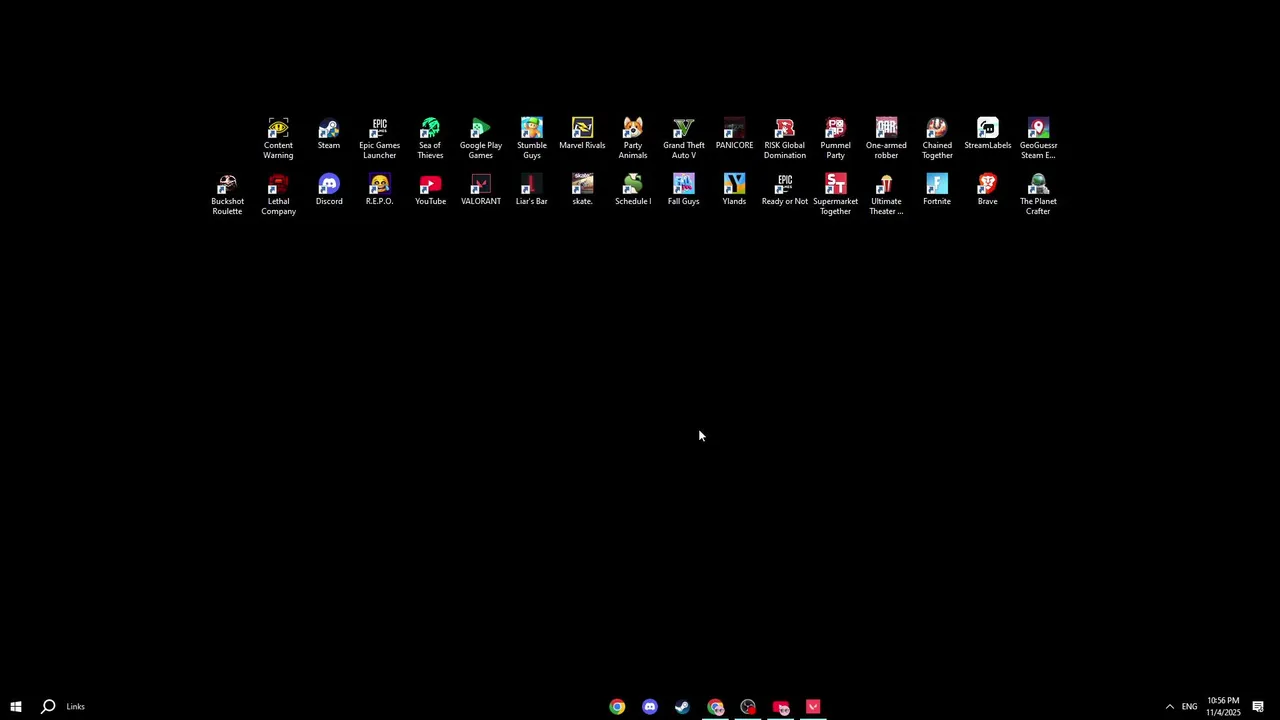Click the VALORANT desktop icon

pos(481,190)
